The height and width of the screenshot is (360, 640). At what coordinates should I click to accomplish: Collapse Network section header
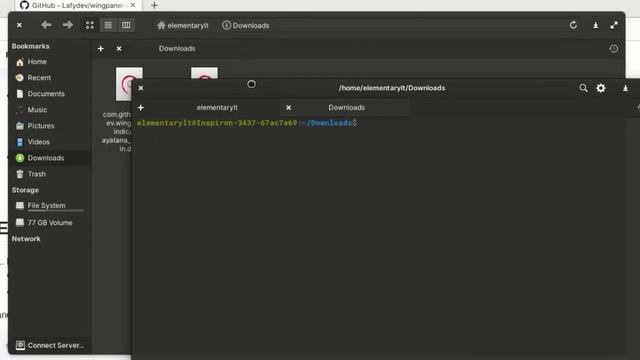[26, 239]
